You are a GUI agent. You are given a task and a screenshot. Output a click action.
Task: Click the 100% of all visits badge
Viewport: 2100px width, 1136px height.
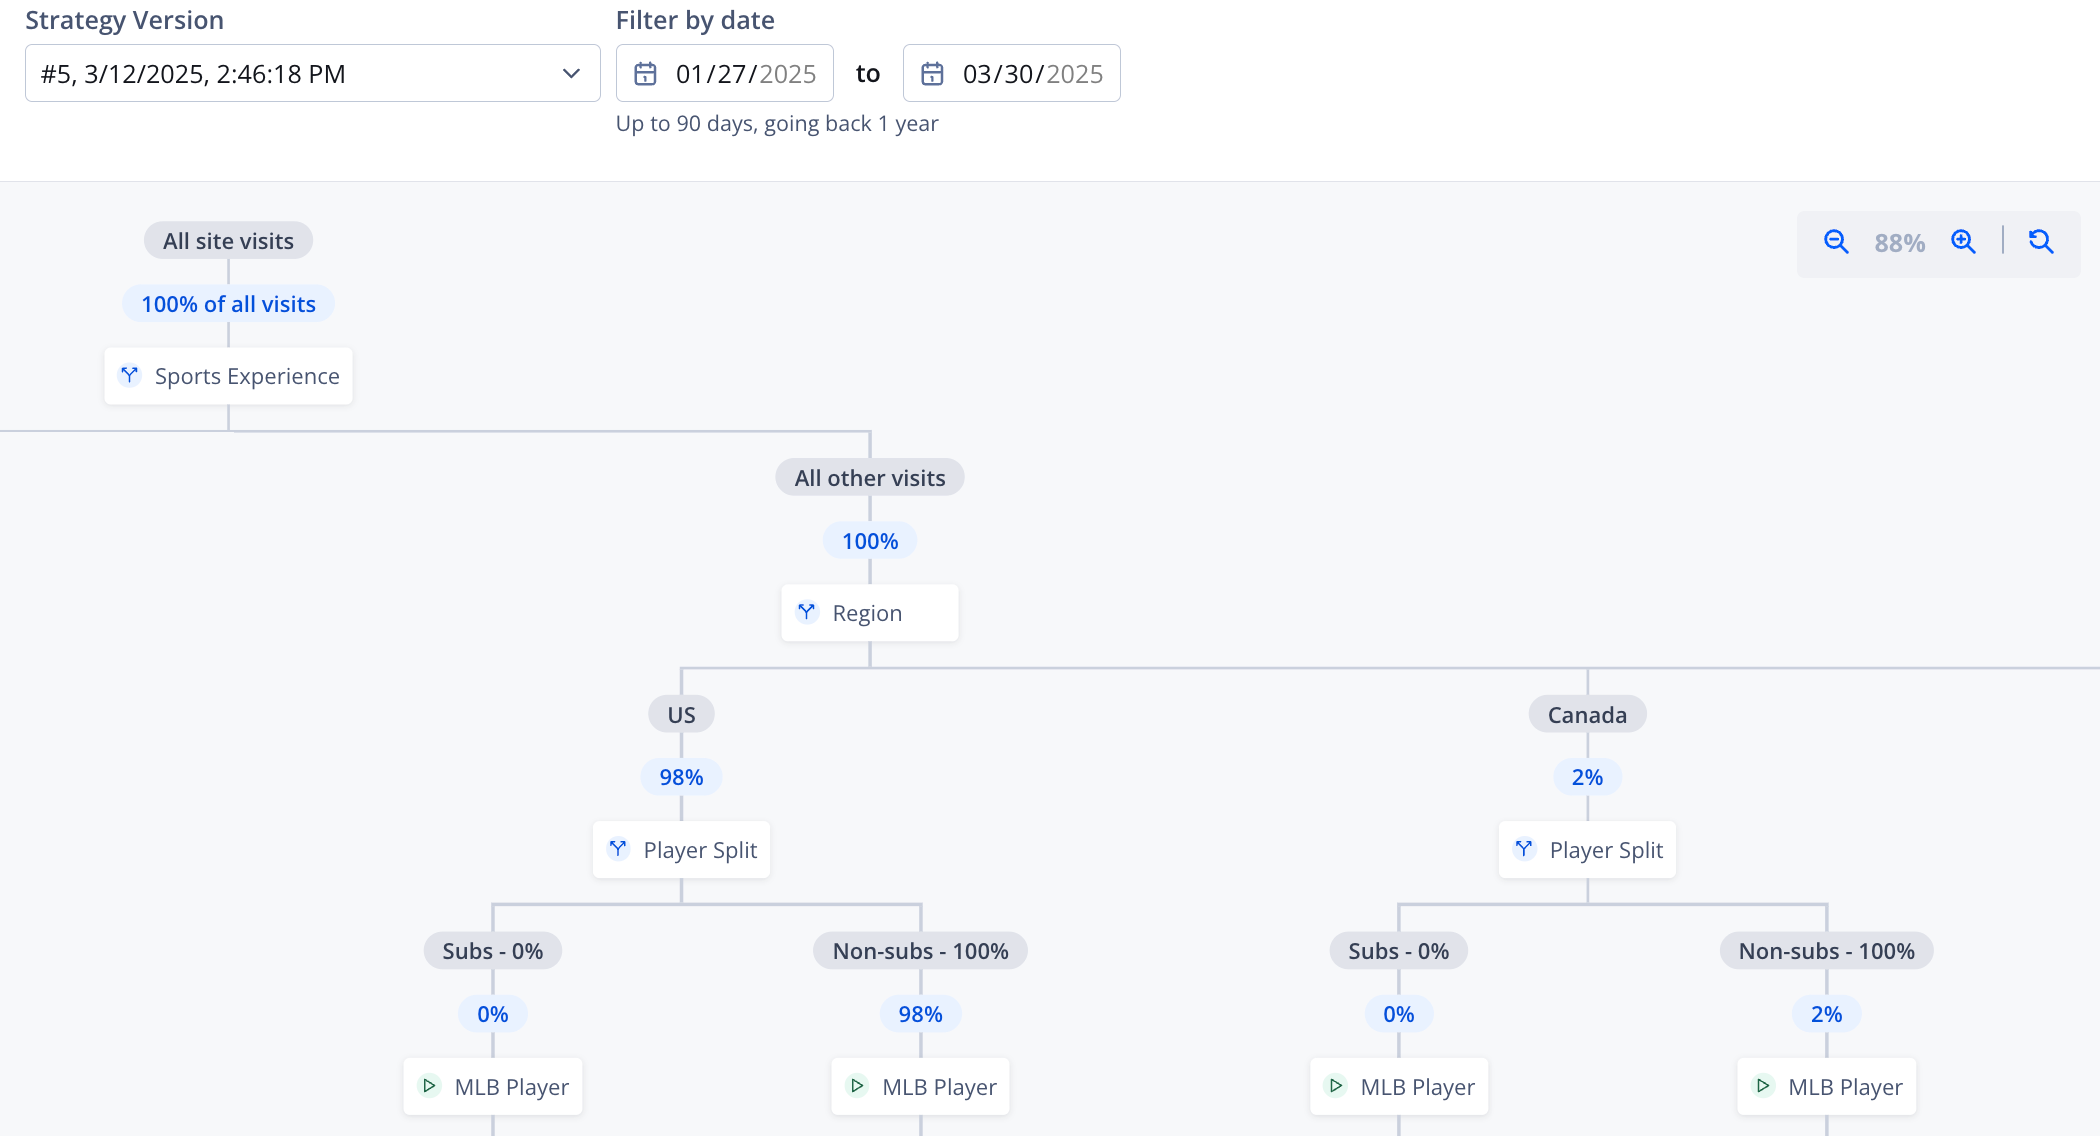[228, 304]
